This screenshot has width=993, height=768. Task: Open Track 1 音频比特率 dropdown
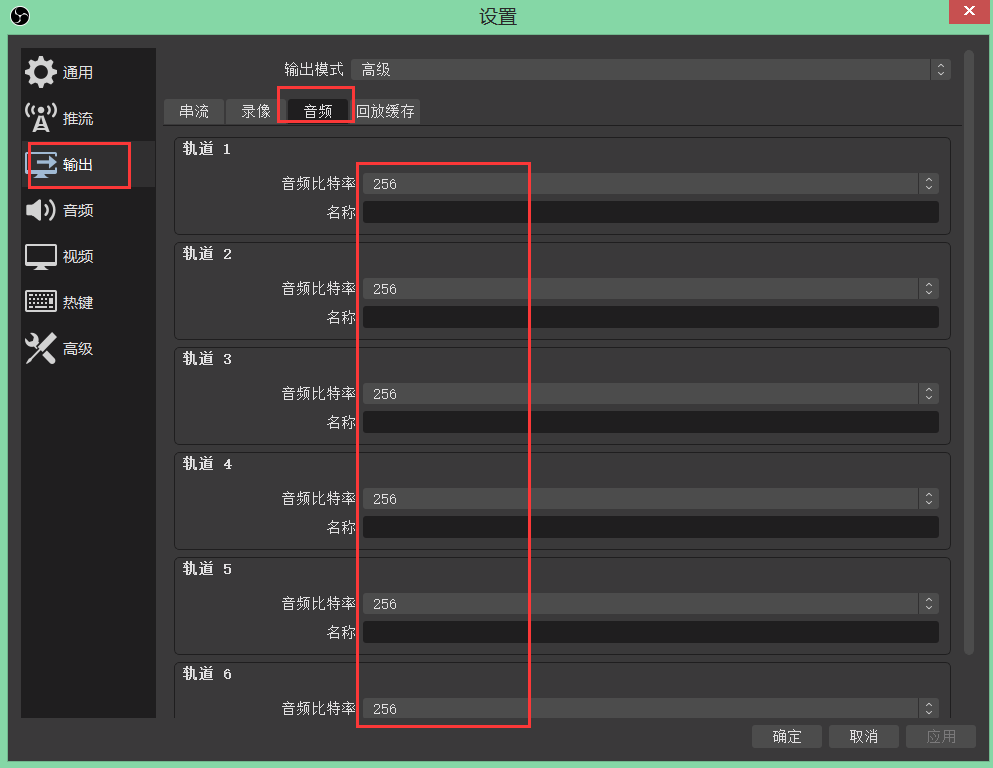coord(650,184)
